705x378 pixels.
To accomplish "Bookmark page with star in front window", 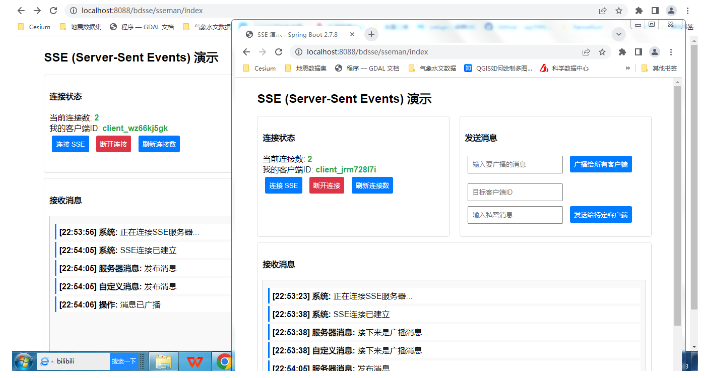I will [x=602, y=52].
